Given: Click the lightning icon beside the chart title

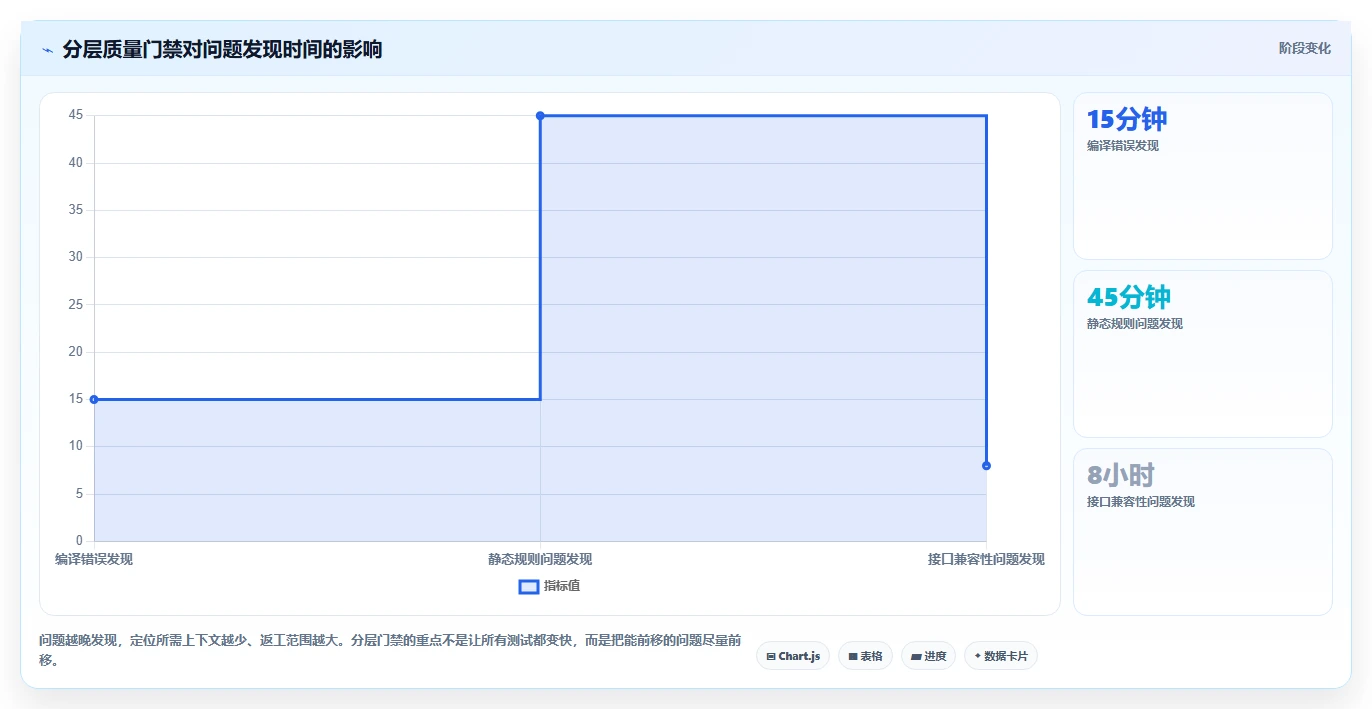Looking at the screenshot, I should click(x=48, y=50).
